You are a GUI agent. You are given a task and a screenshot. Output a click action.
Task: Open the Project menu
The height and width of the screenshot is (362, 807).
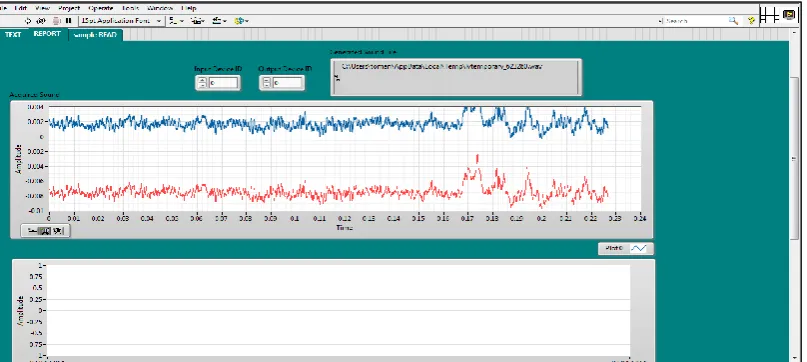69,8
